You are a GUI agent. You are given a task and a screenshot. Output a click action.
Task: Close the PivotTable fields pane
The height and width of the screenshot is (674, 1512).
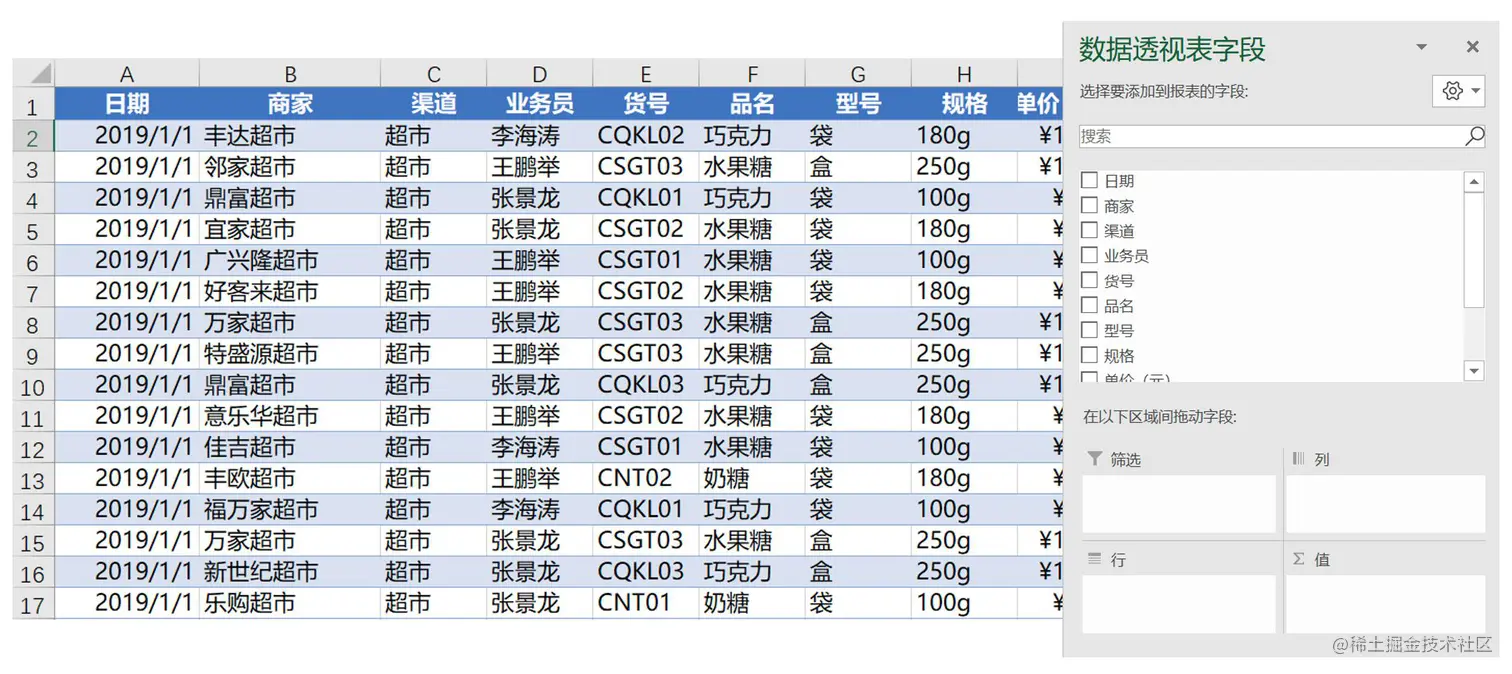coord(1472,47)
